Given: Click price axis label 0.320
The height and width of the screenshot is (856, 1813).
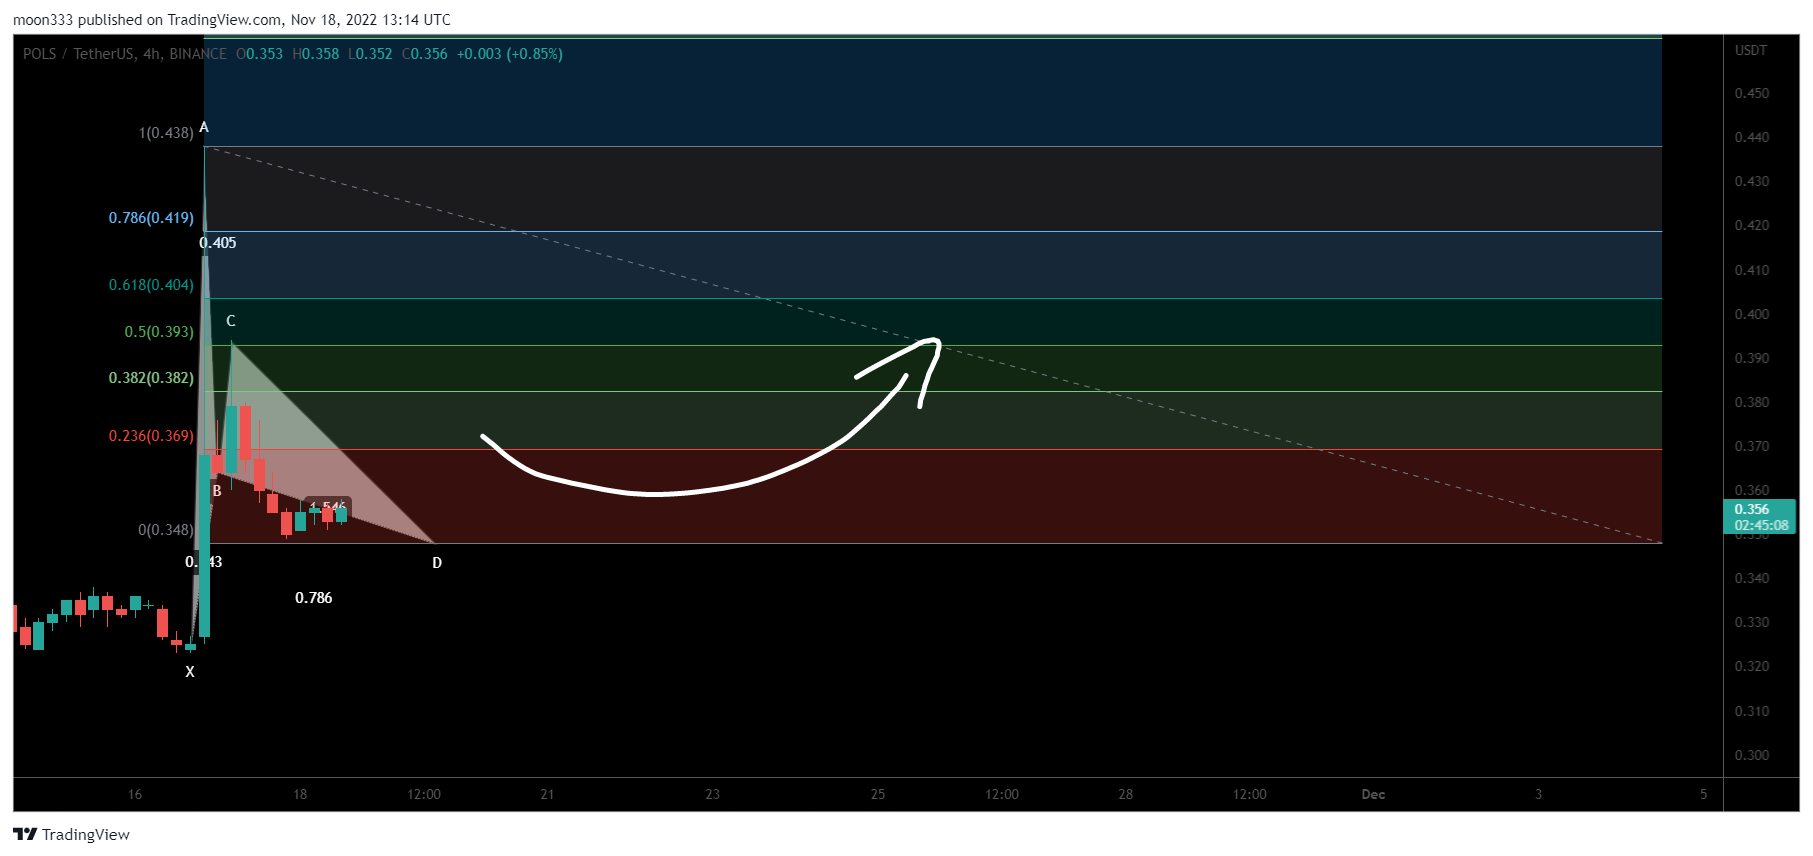Looking at the screenshot, I should pos(1752,666).
